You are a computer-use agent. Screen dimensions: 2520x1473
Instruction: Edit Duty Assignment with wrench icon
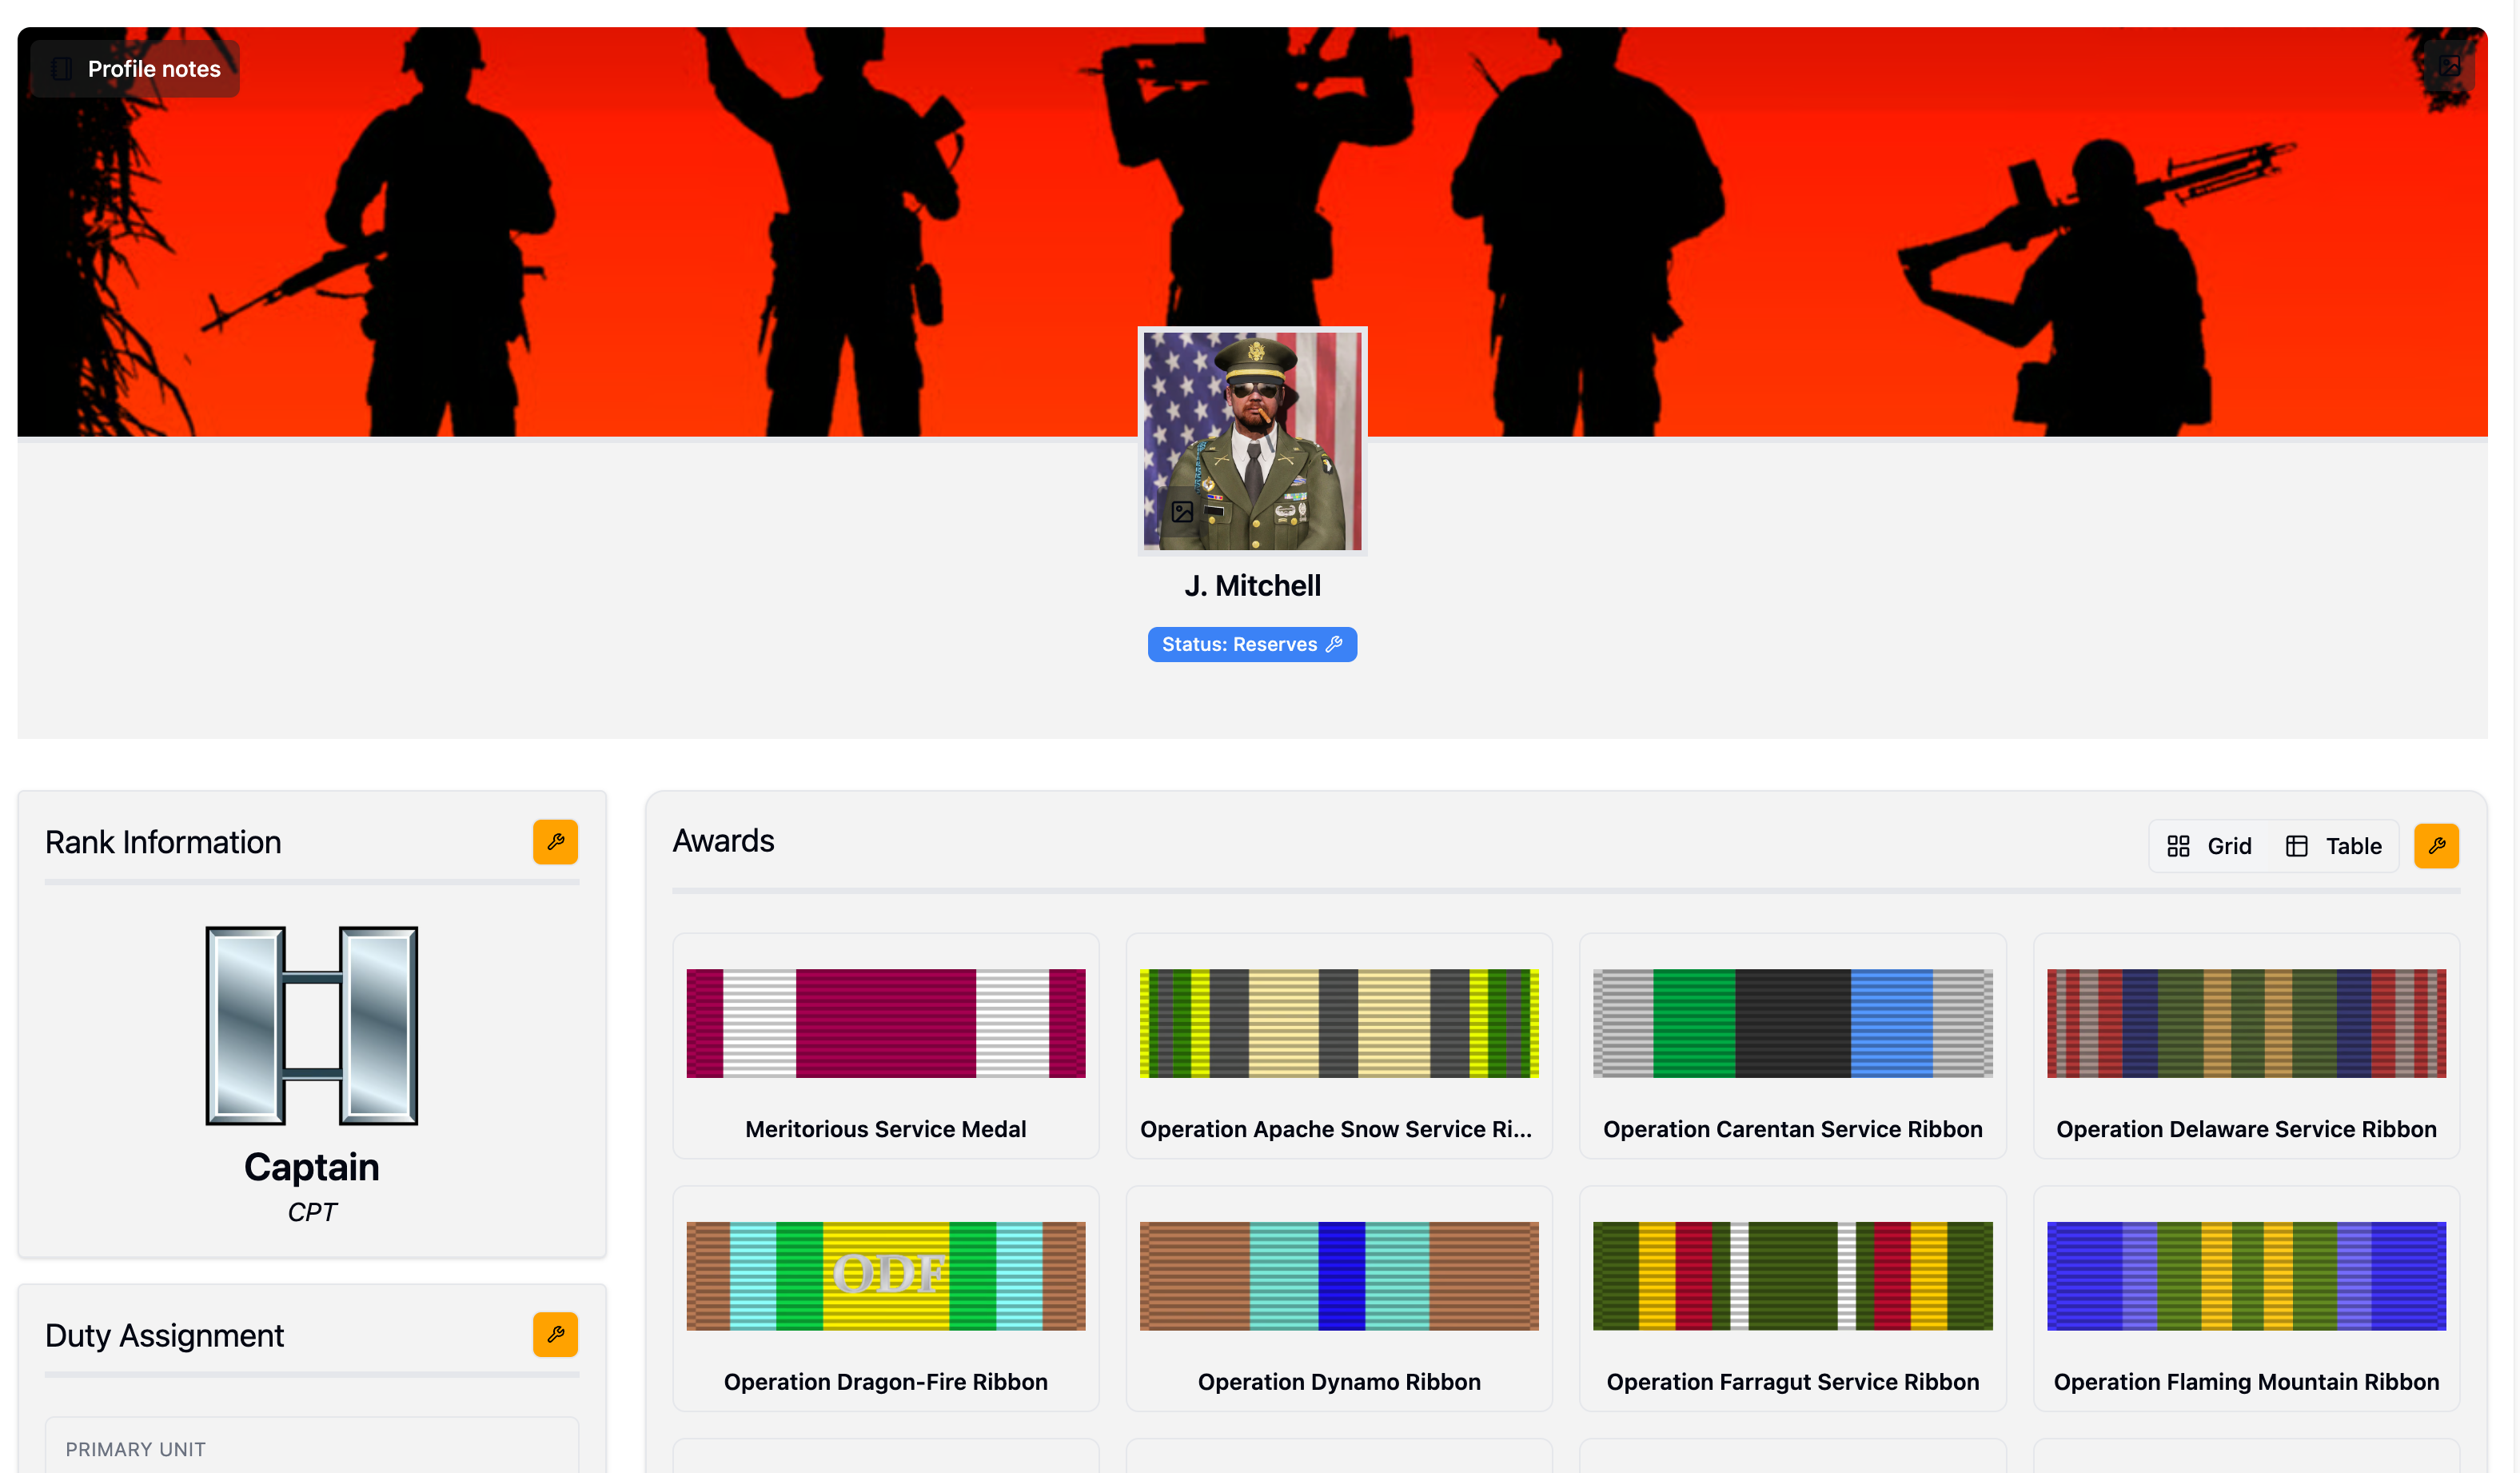(x=555, y=1334)
